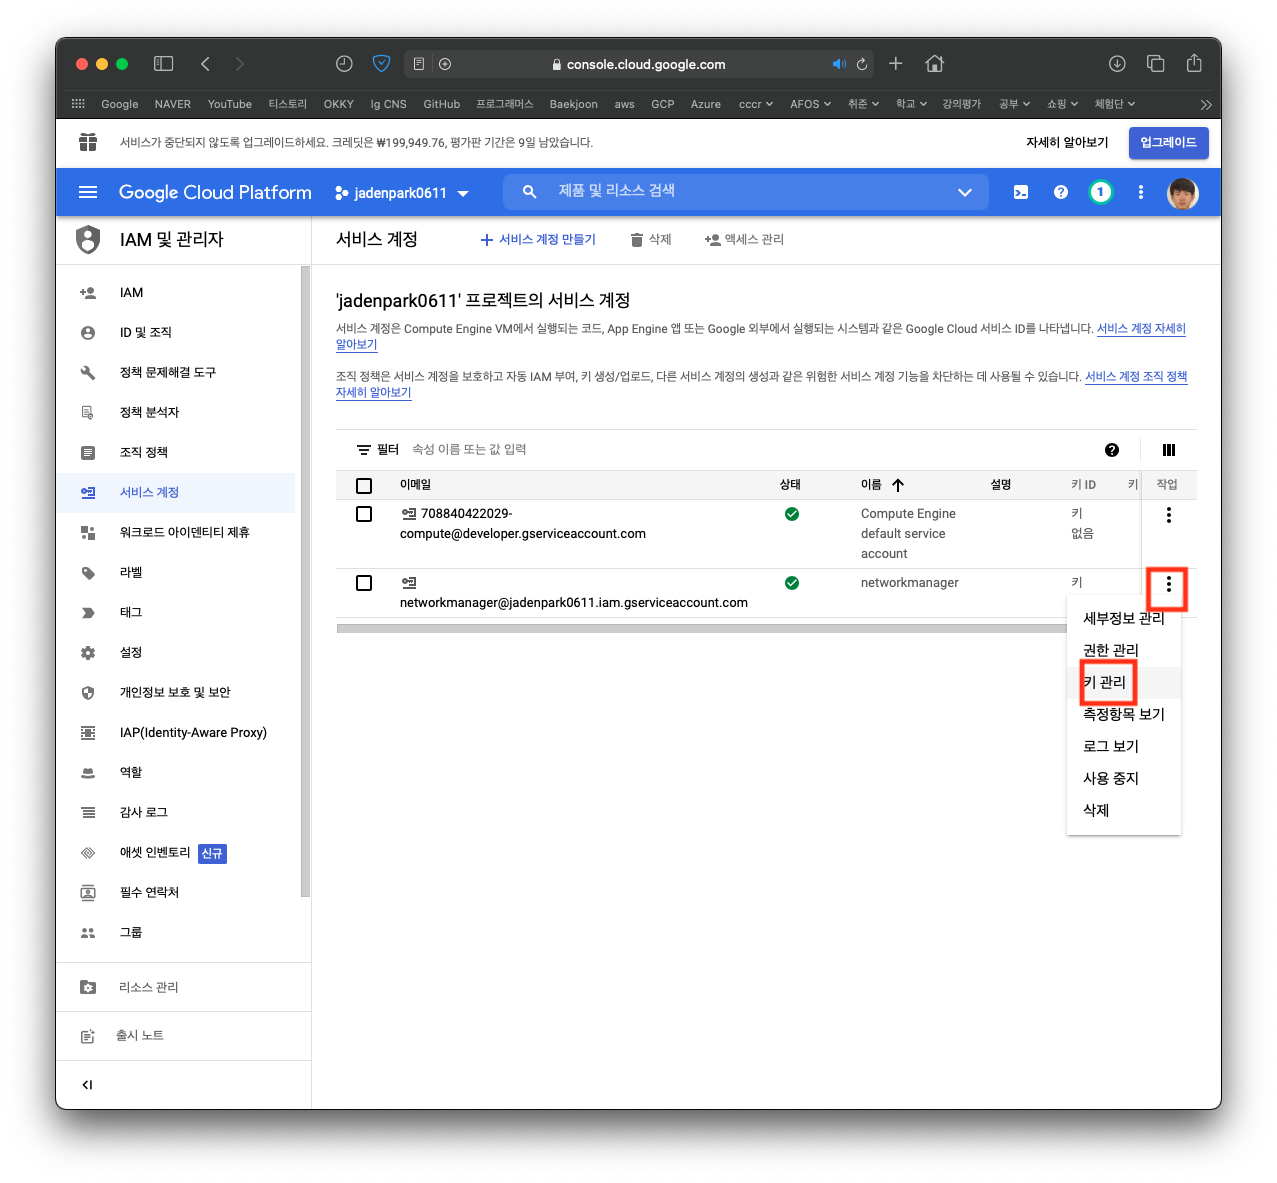The width and height of the screenshot is (1277, 1183).
Task: Expand the search bar dropdown arrow
Action: pyautogui.click(x=965, y=192)
